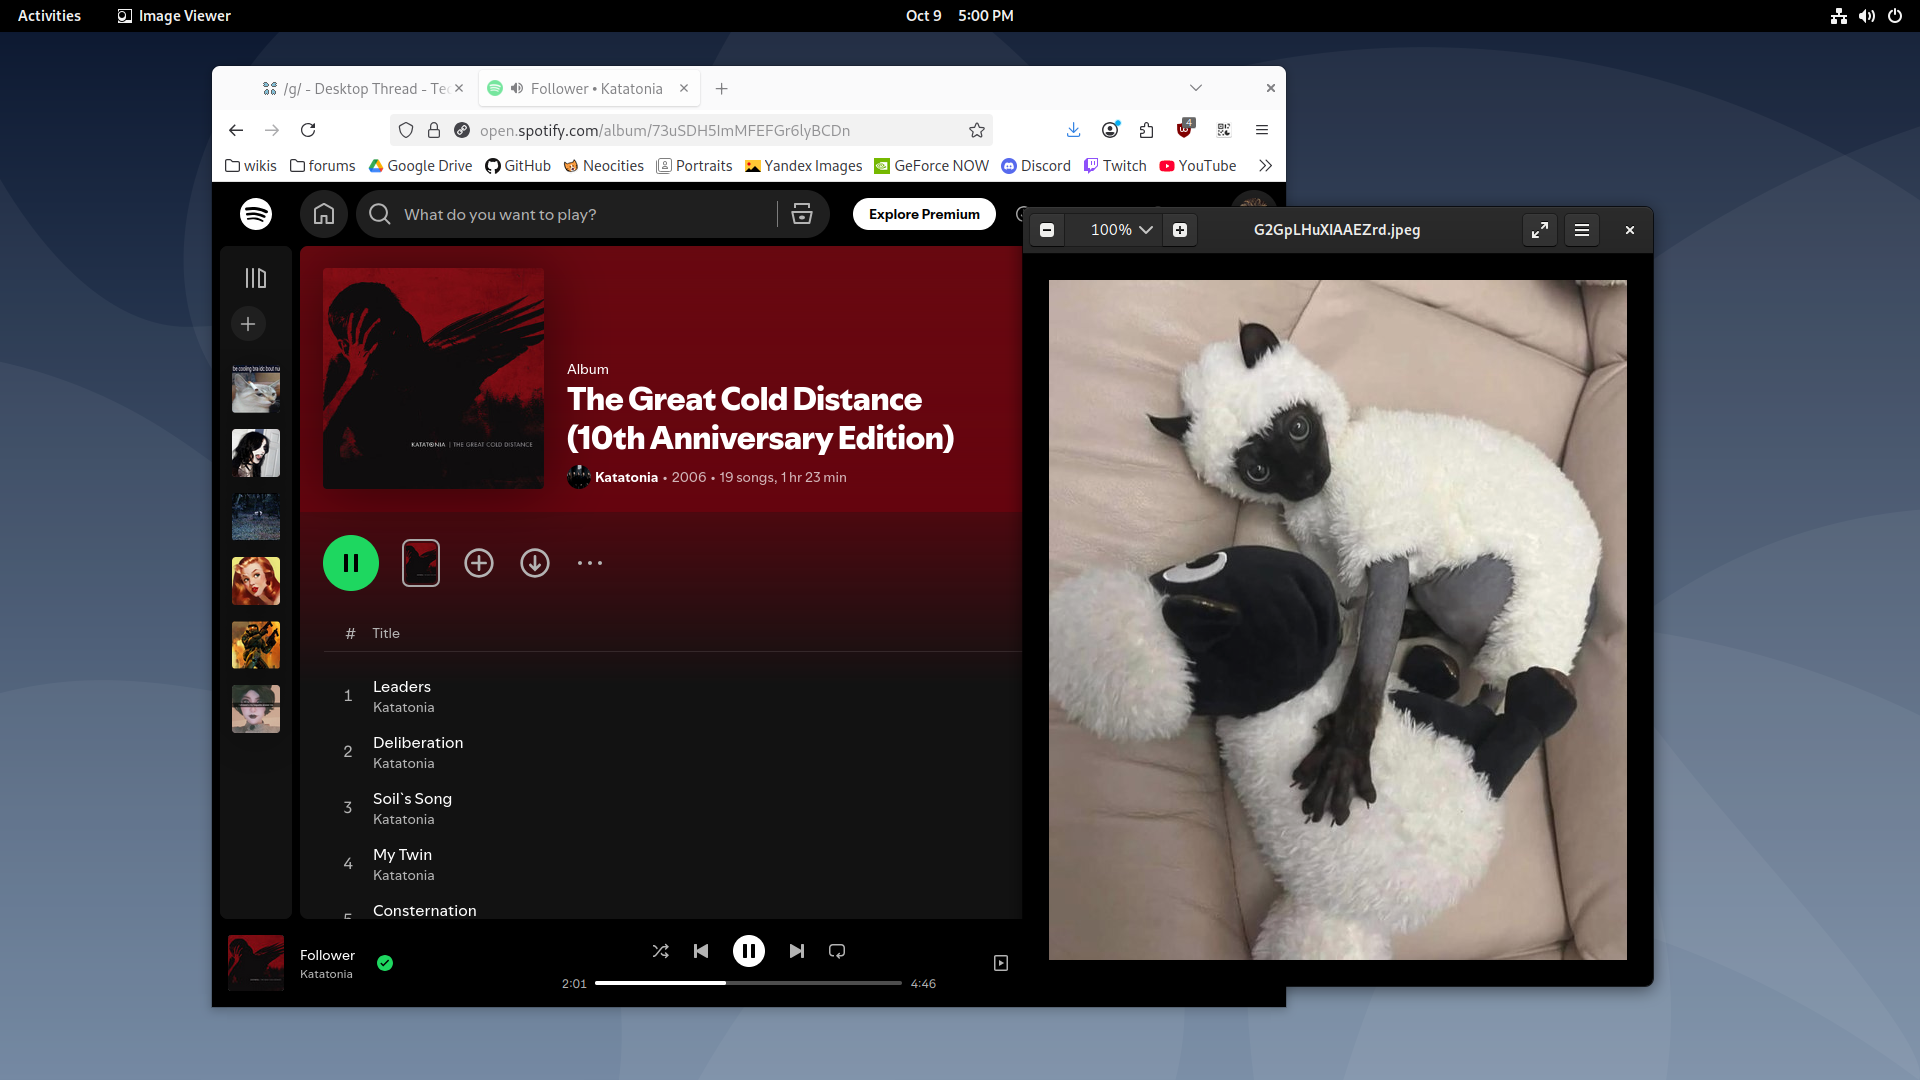Screen dimensions: 1920x1080
Task: Open the Firefox list all tabs dropdown
Action: pos(1195,88)
